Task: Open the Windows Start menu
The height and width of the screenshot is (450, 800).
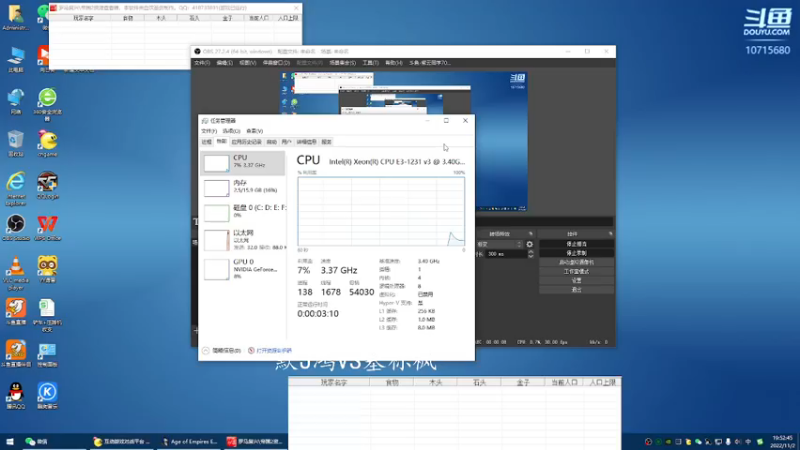Action: pyautogui.click(x=10, y=441)
